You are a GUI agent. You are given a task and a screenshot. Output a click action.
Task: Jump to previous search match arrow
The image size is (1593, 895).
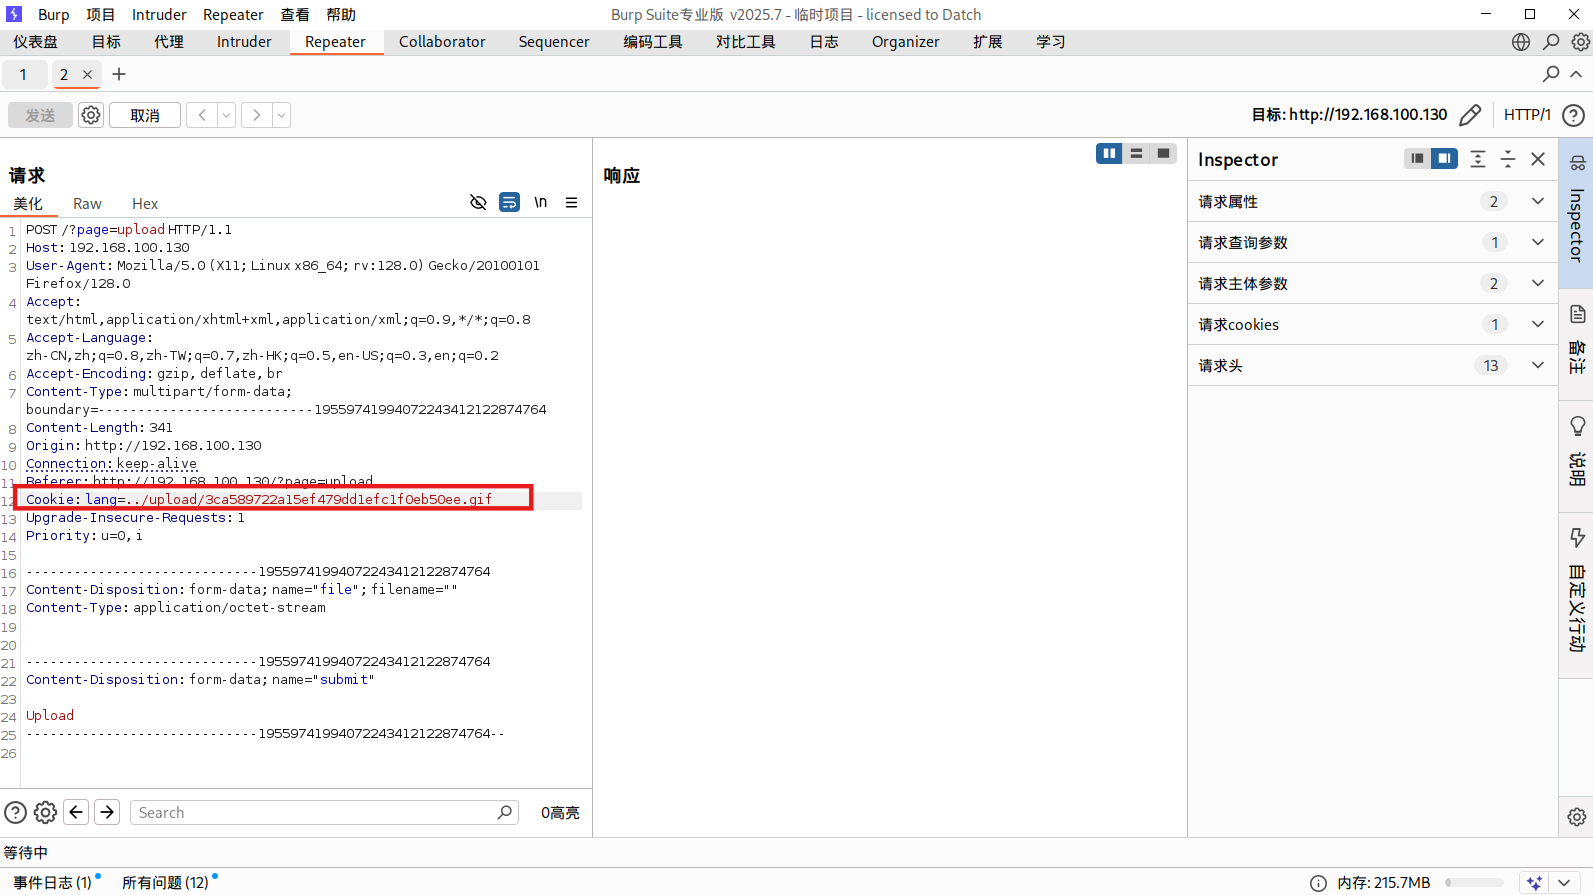pos(76,812)
